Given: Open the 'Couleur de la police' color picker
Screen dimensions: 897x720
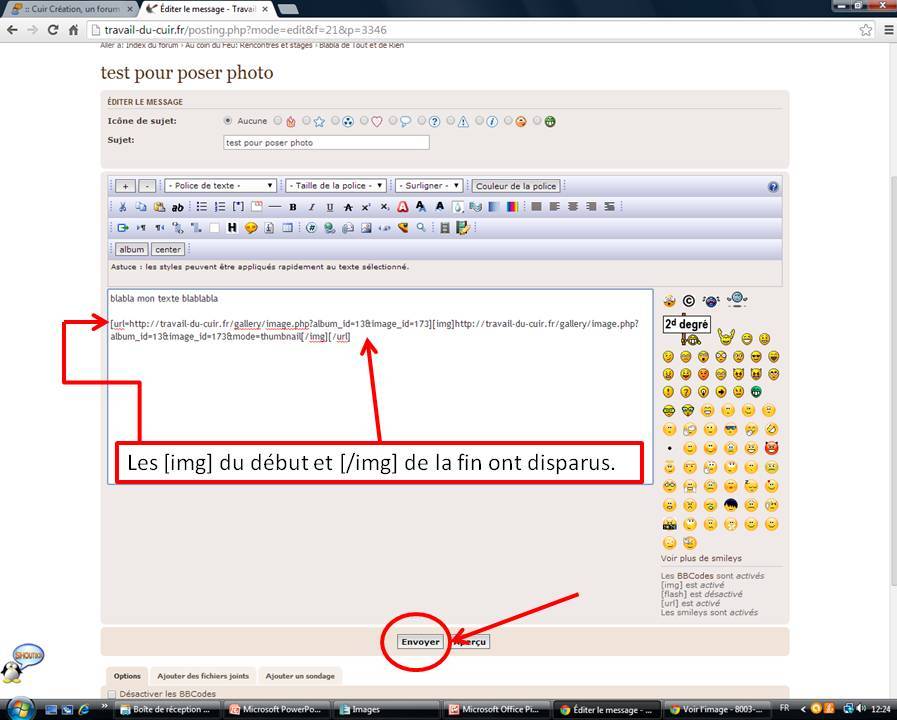Looking at the screenshot, I should coord(516,186).
